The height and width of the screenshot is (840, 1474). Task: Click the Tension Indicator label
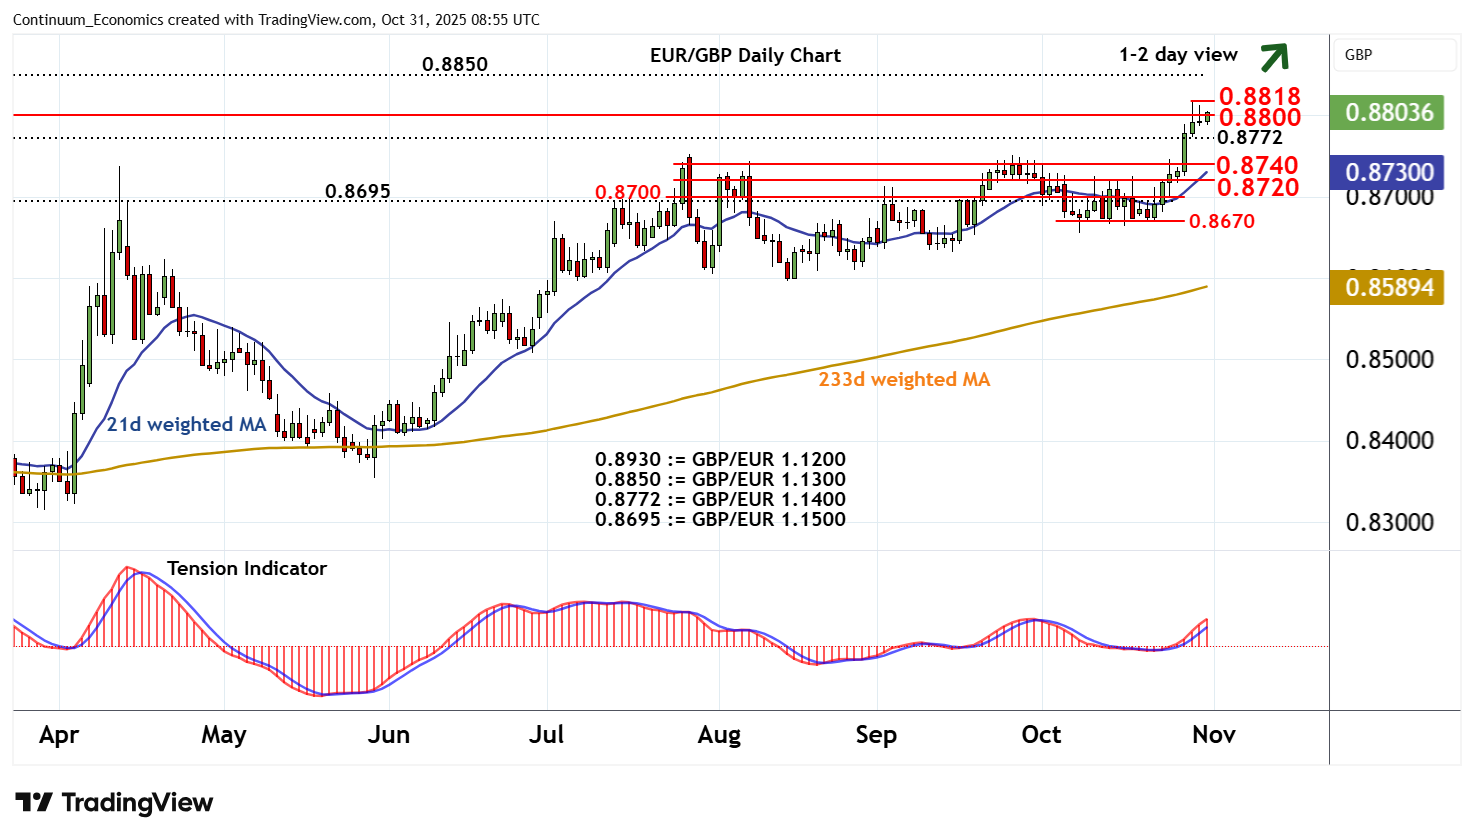click(246, 569)
